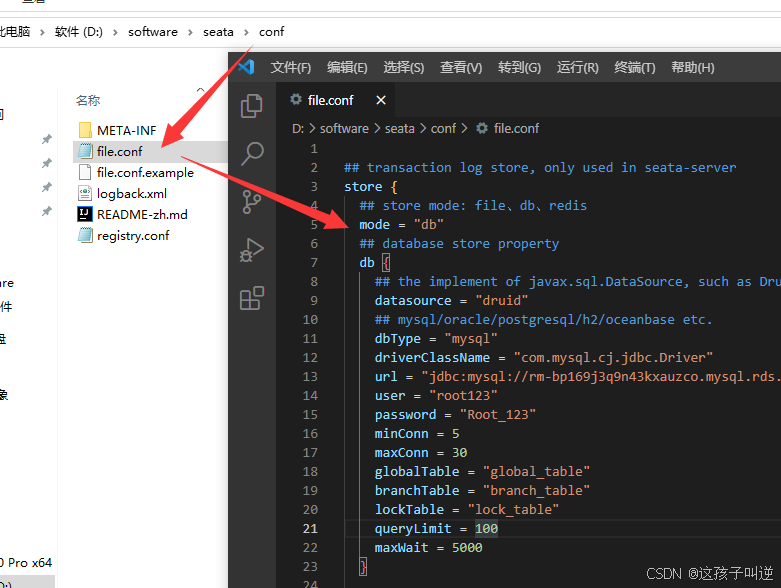Screen dimensions: 781x588
Task: Open the 转到(G) menu
Action: point(520,67)
